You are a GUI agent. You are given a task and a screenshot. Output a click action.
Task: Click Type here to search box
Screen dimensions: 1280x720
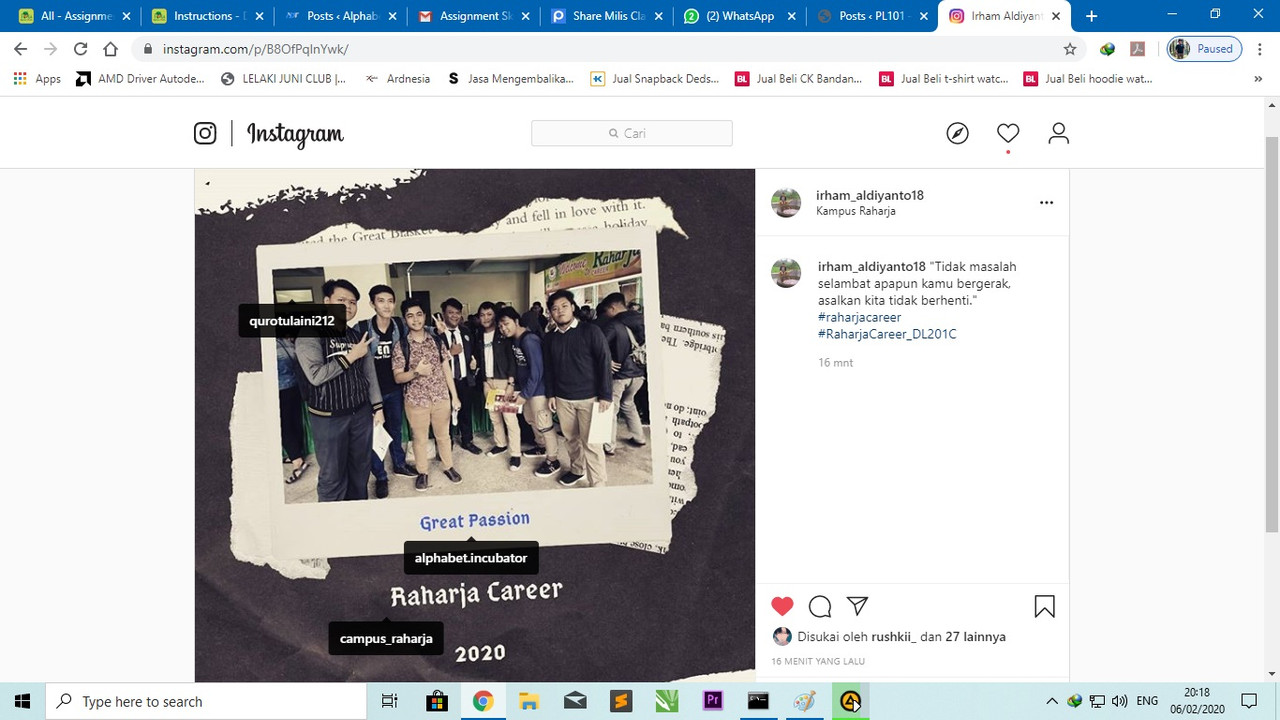tap(206, 701)
